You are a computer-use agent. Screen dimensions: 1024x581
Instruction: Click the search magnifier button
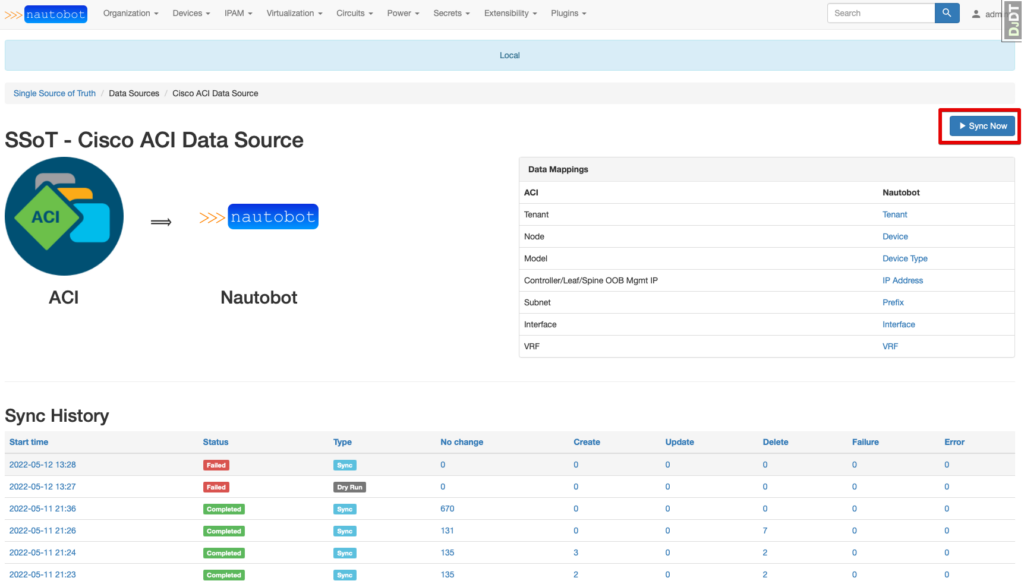click(947, 13)
